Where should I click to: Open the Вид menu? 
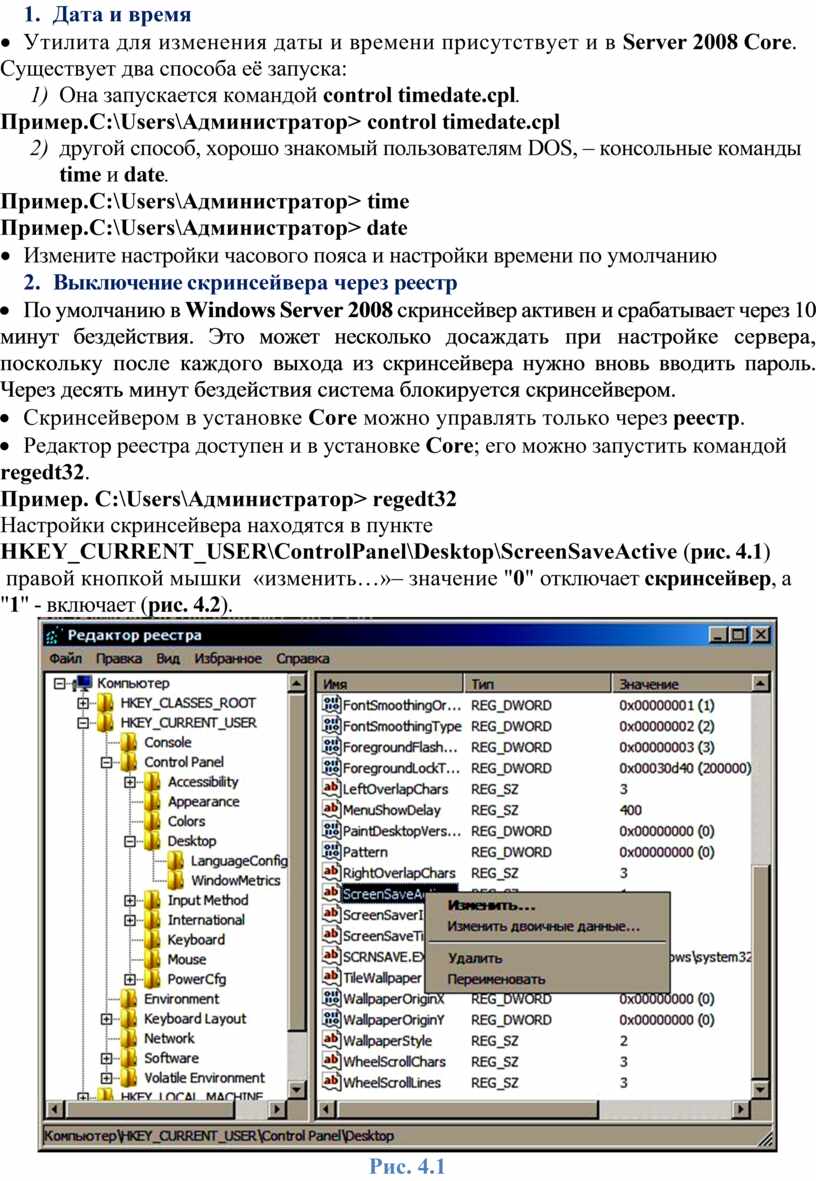coord(168,658)
